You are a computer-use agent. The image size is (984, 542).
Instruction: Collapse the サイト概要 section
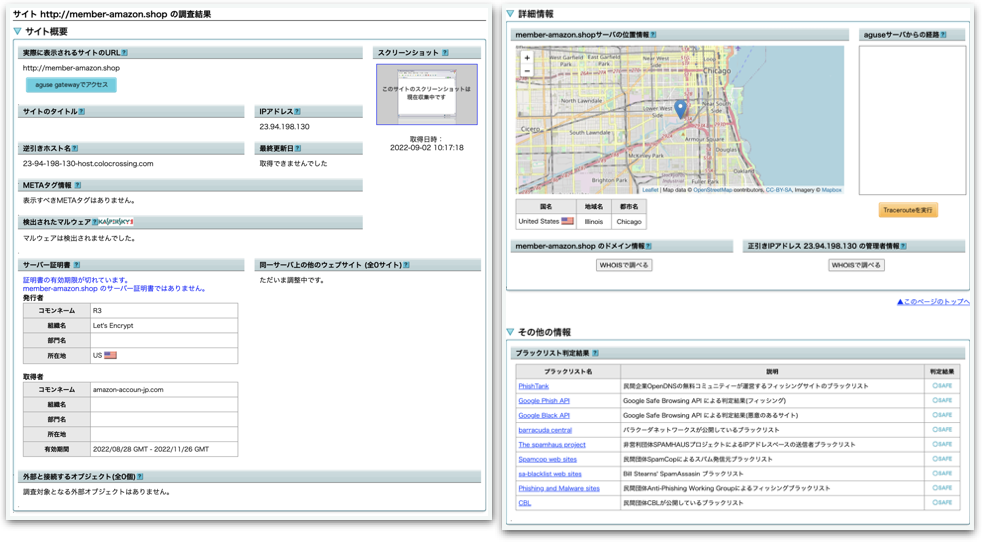[18, 31]
